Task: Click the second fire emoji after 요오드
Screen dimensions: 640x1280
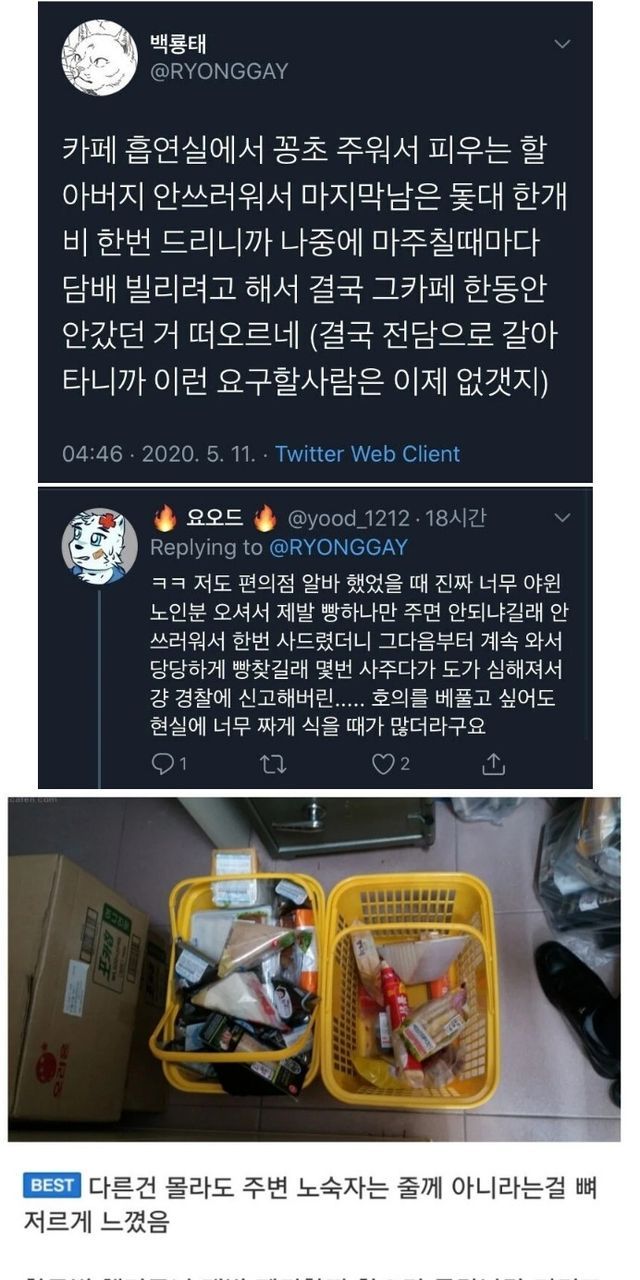Action: tap(265, 517)
